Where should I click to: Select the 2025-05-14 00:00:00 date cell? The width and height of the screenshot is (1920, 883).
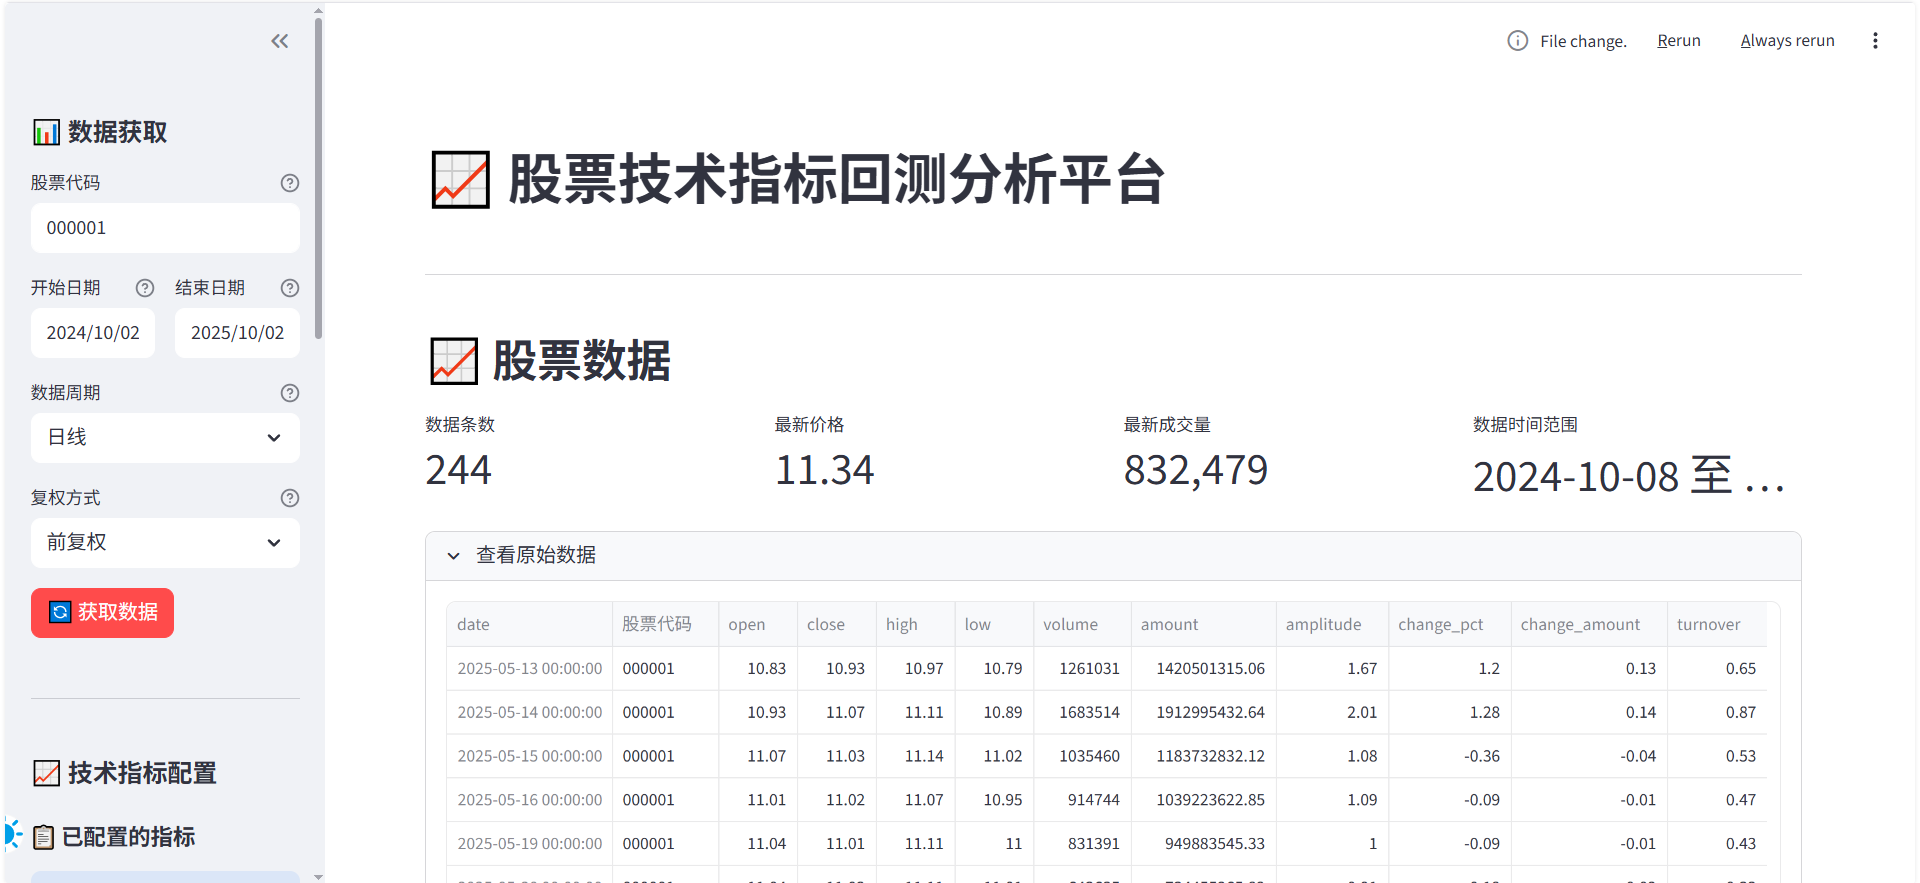pyautogui.click(x=529, y=712)
